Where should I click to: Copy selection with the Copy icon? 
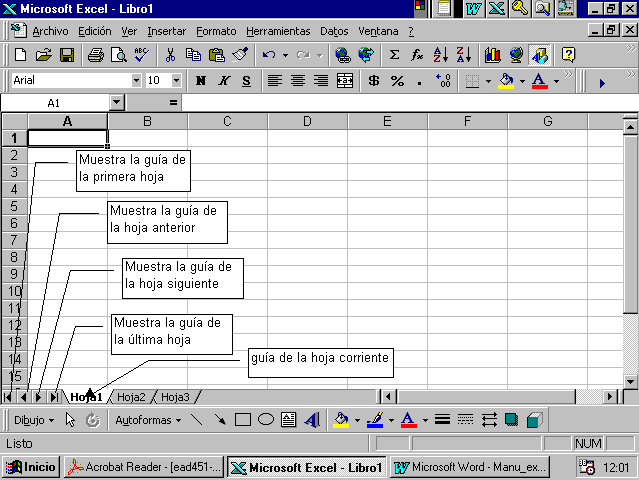193,55
